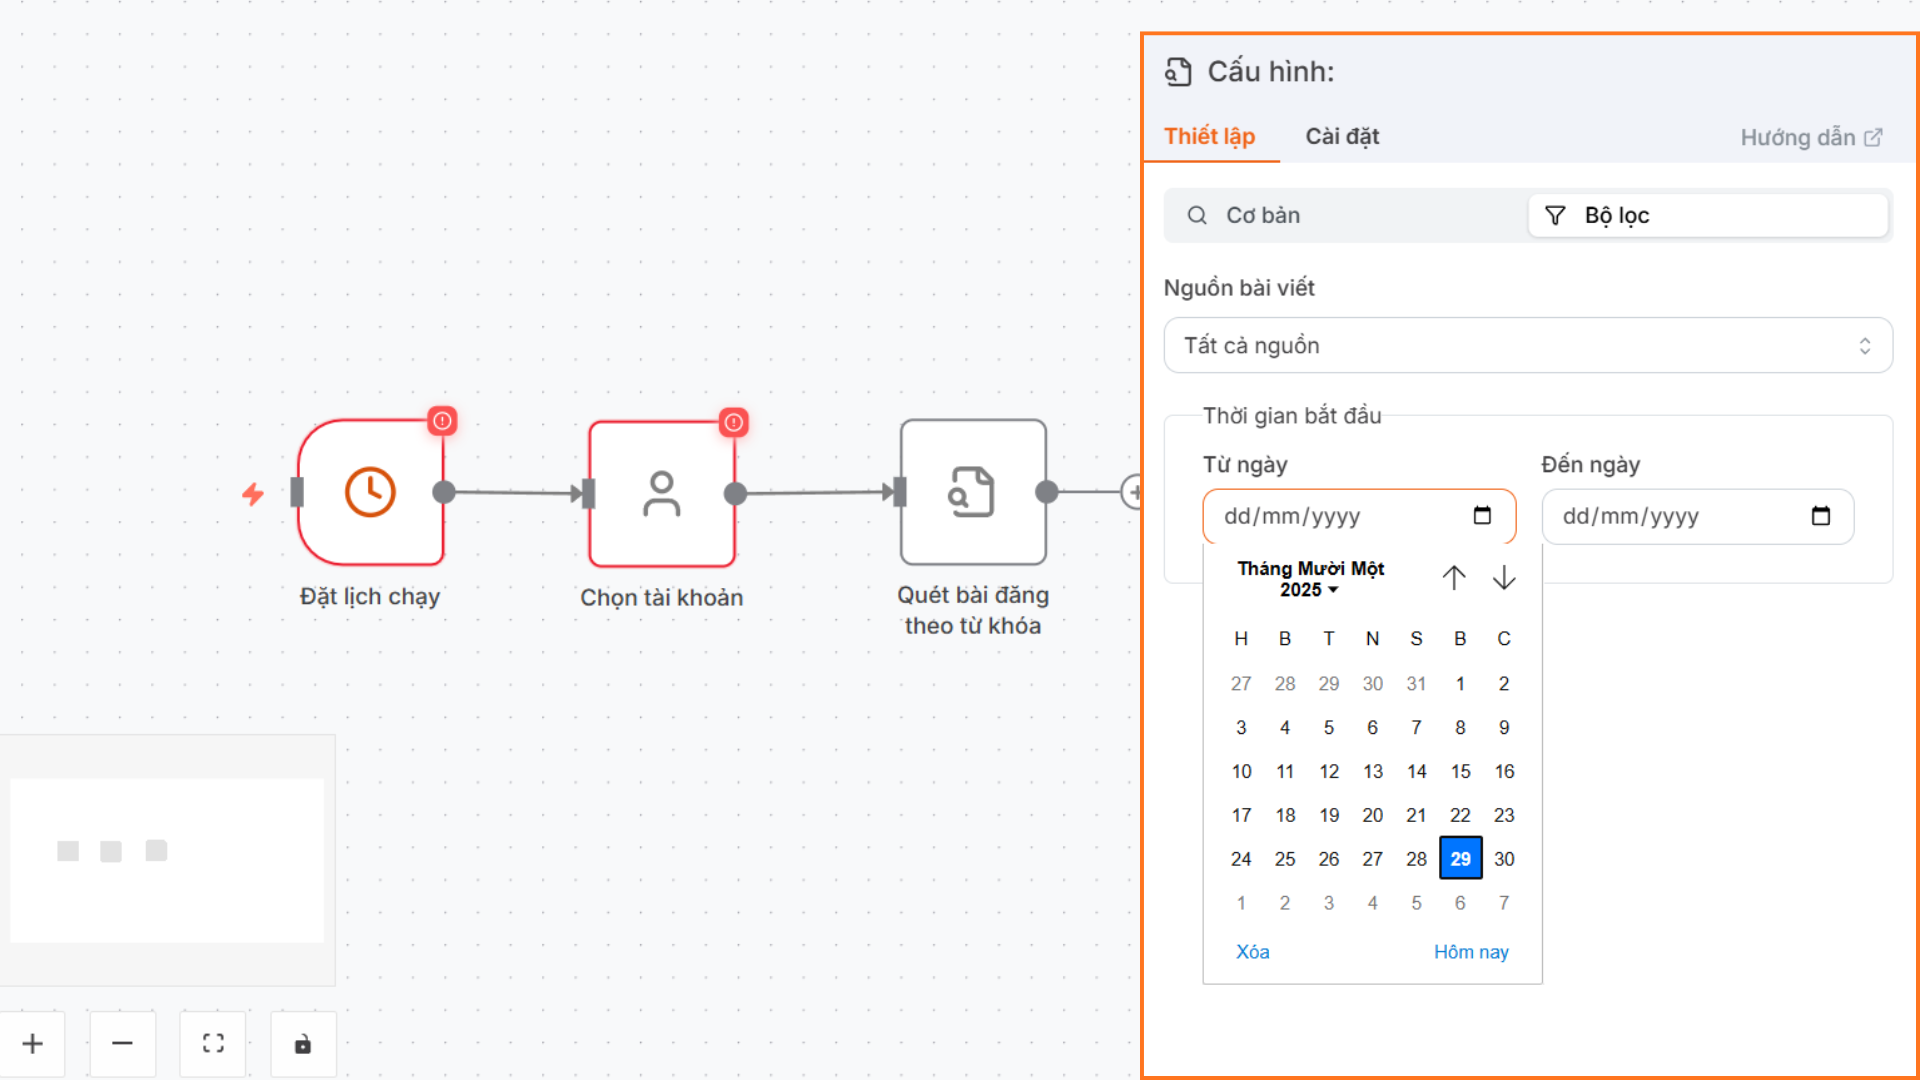Click the error badge on account node
Screen dimensions: 1920x1080
pyautogui.click(x=734, y=422)
